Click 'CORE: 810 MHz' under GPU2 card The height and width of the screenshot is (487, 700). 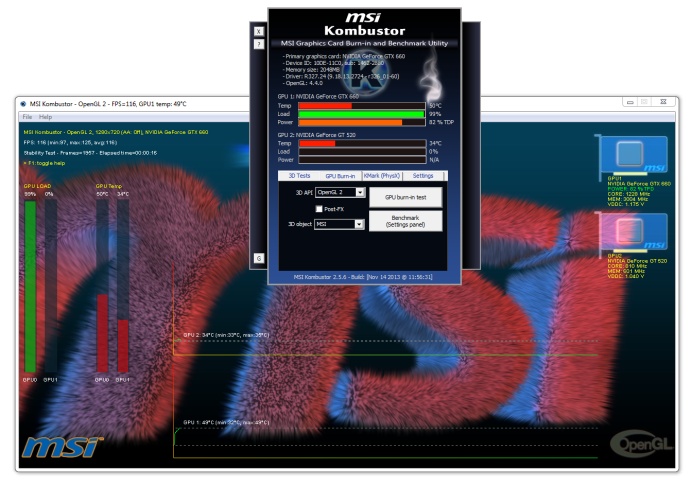[x=627, y=266]
